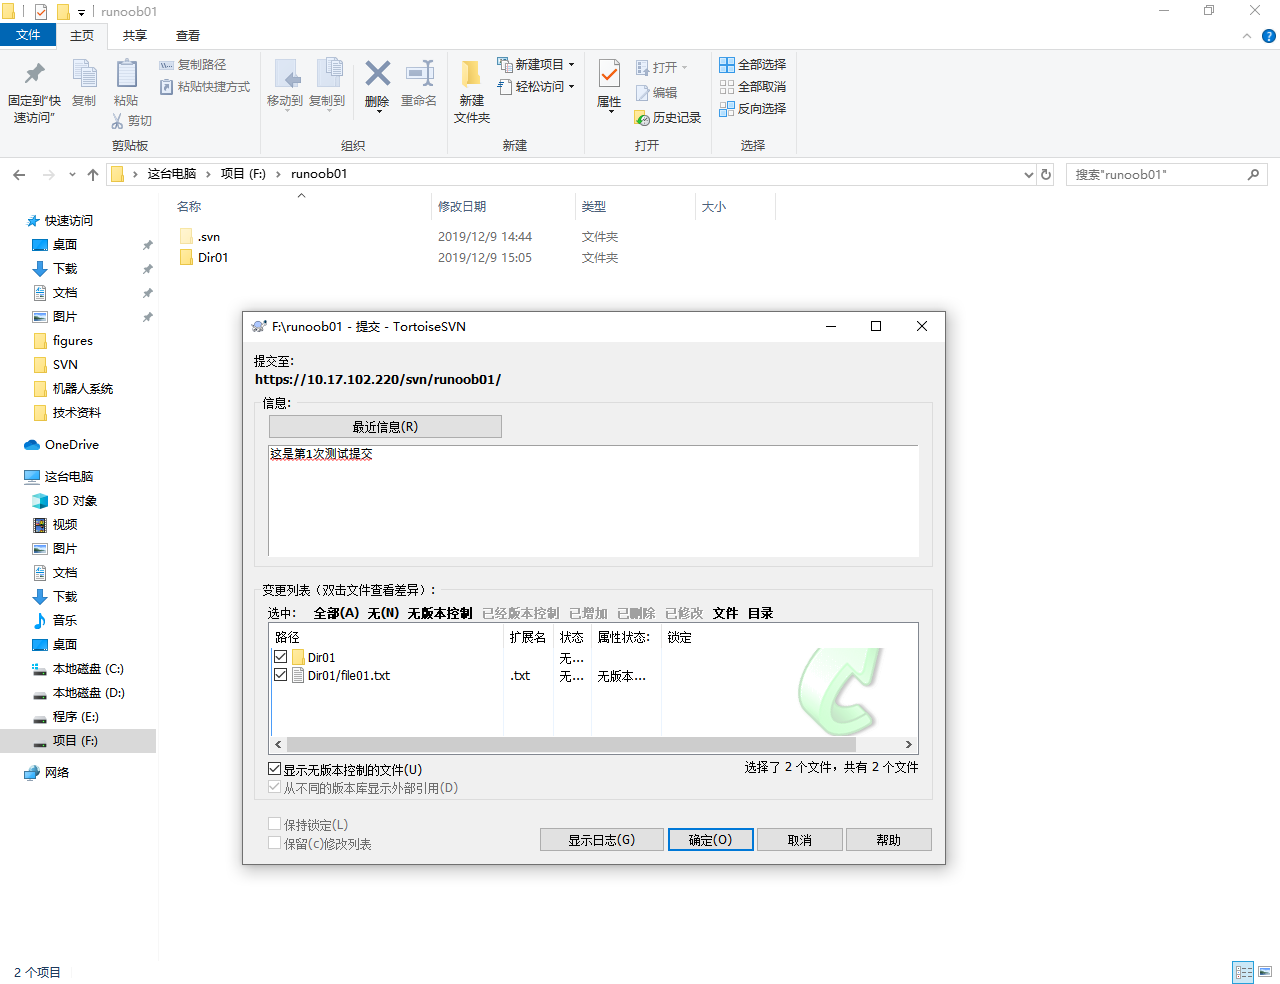Screen dimensions: 1280x984
Task: Click in the commit message text box
Action: (593, 501)
